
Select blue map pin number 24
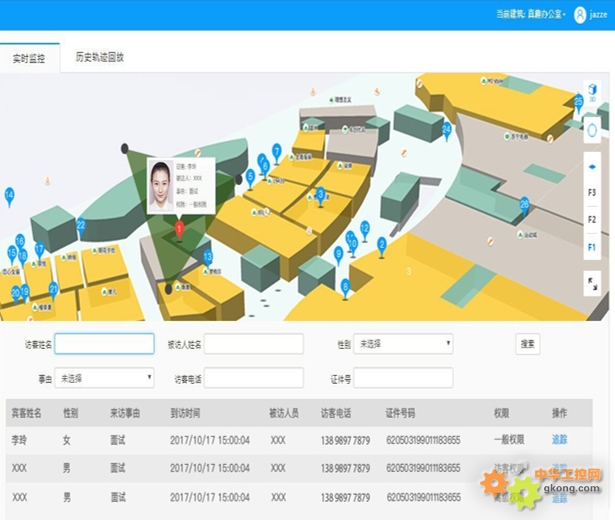(x=446, y=129)
